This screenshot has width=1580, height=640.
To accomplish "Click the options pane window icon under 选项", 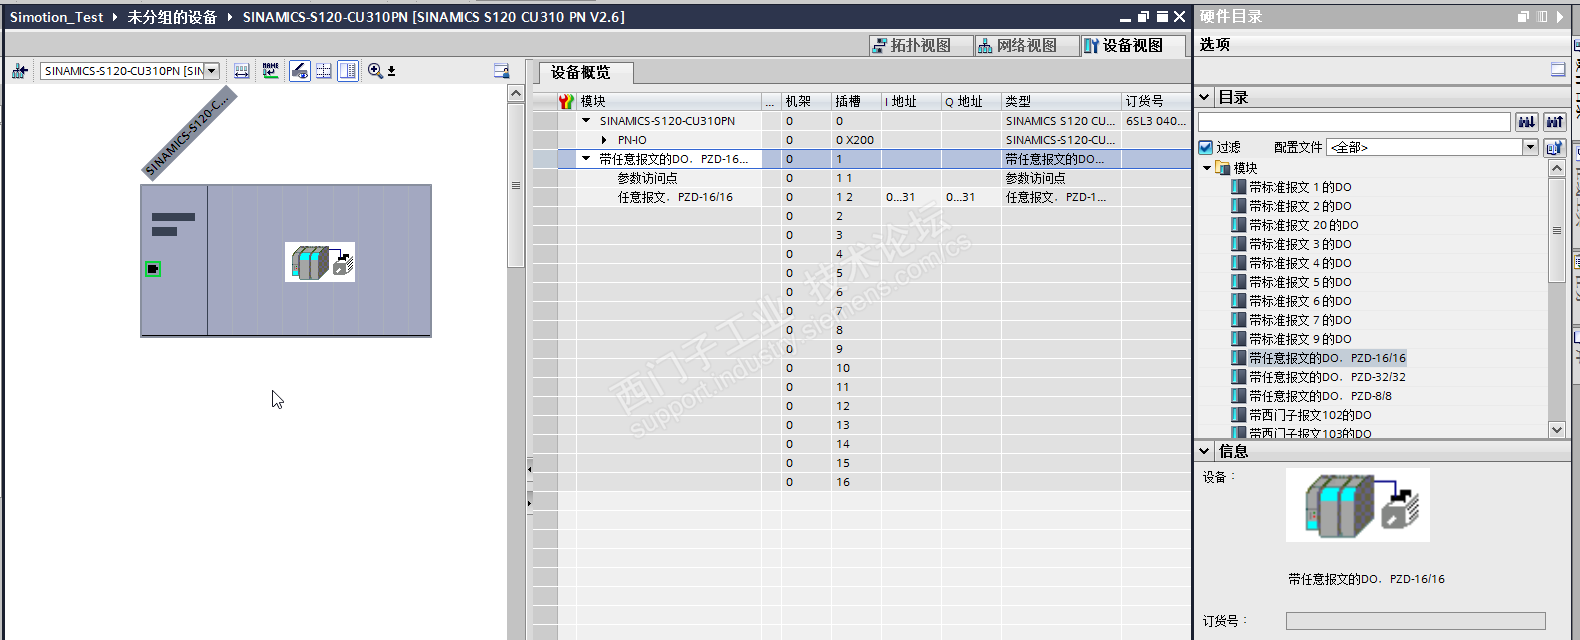I will click(1558, 69).
